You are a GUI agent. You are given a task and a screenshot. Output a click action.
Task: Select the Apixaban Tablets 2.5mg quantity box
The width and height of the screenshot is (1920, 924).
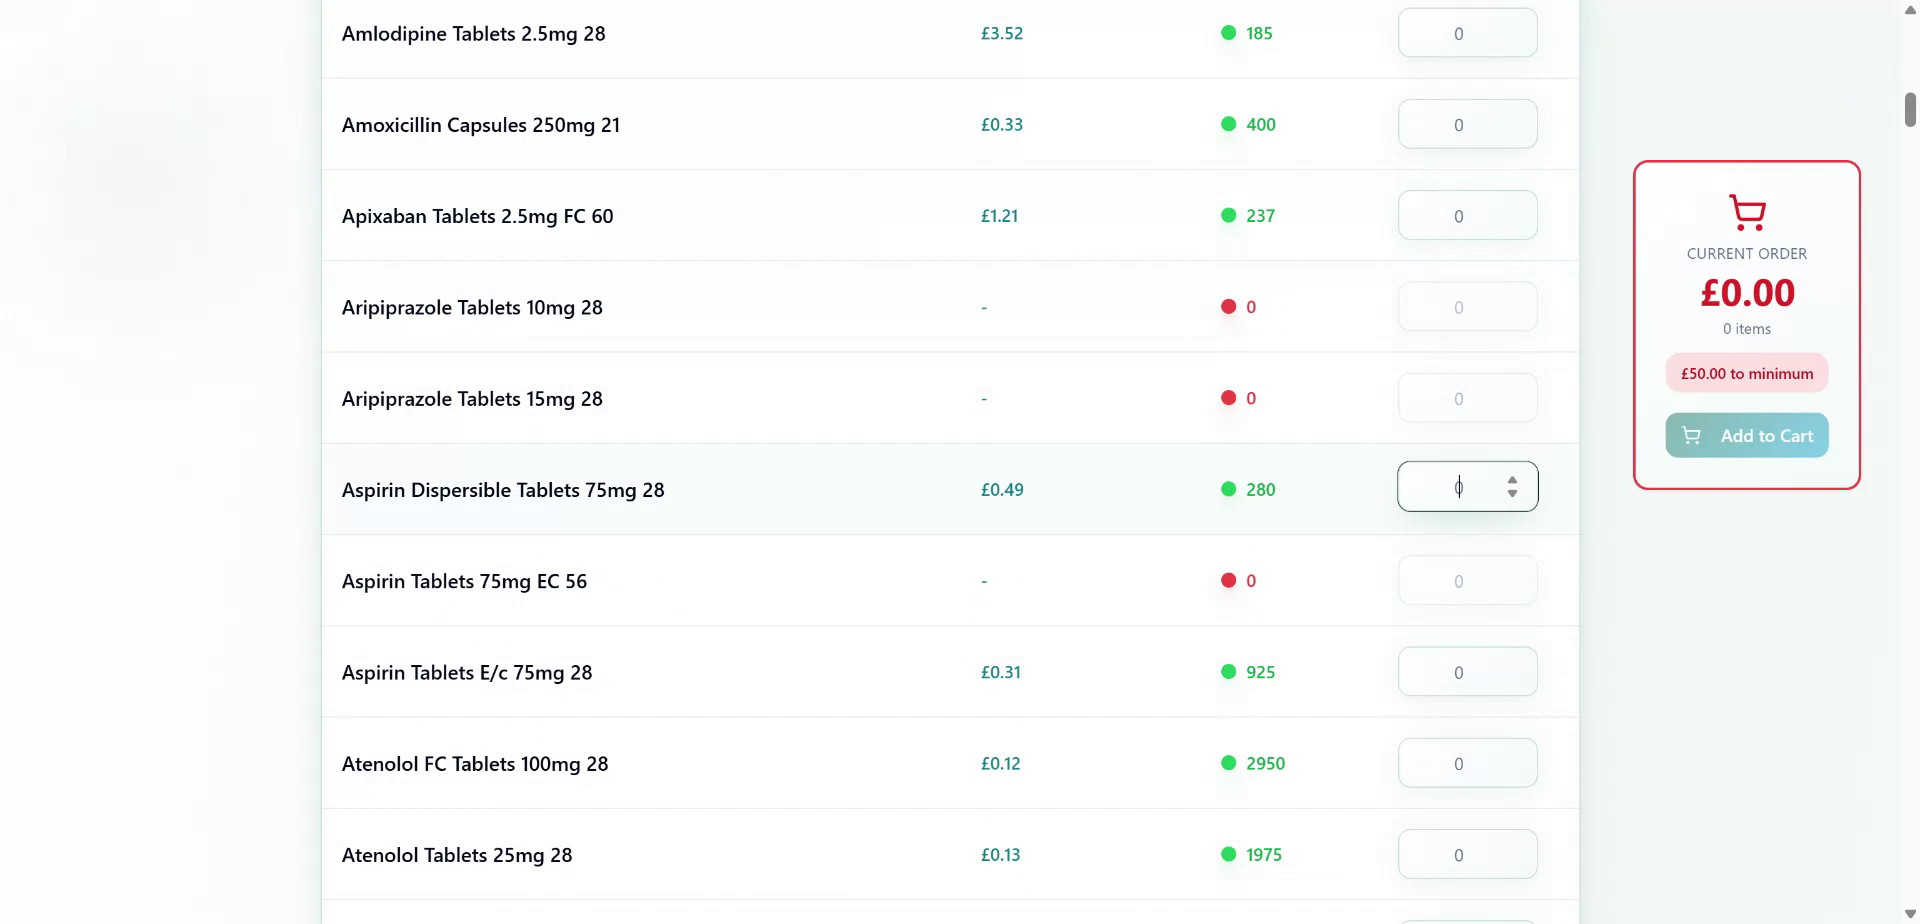[1467, 216]
